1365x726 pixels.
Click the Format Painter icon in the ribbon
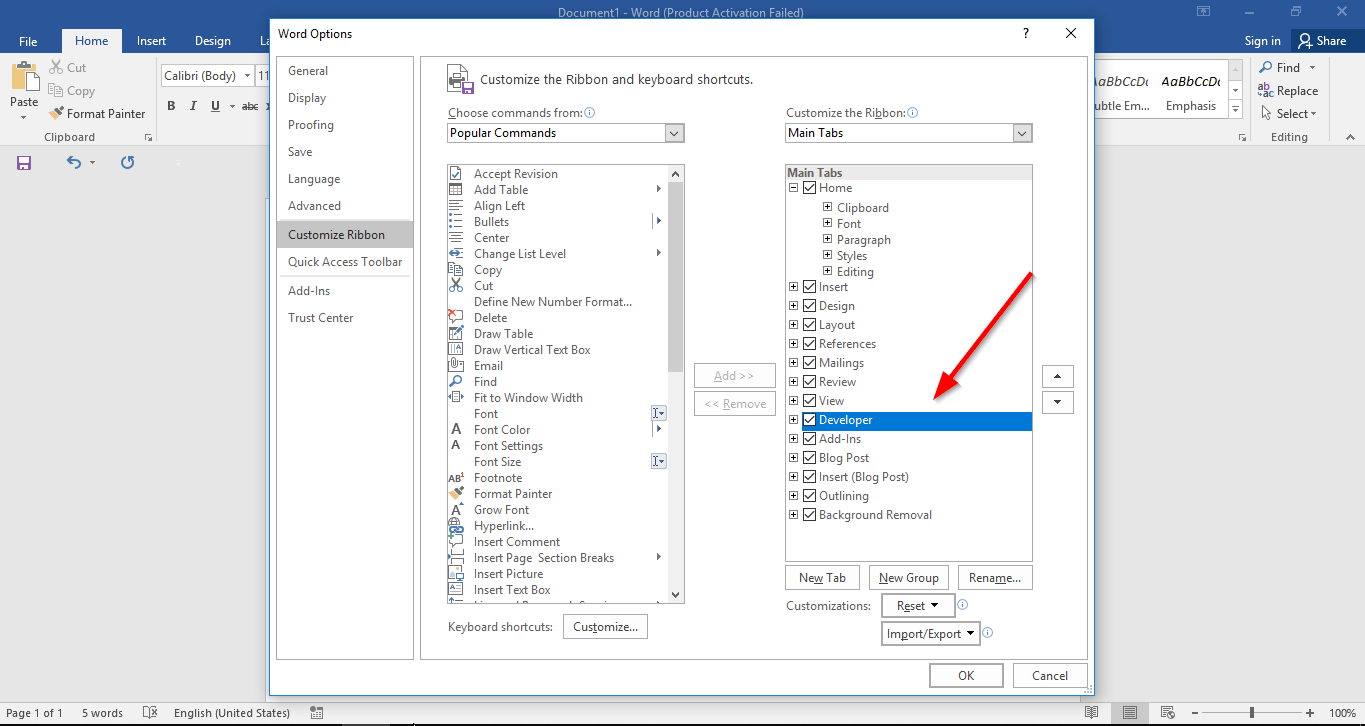[56, 113]
